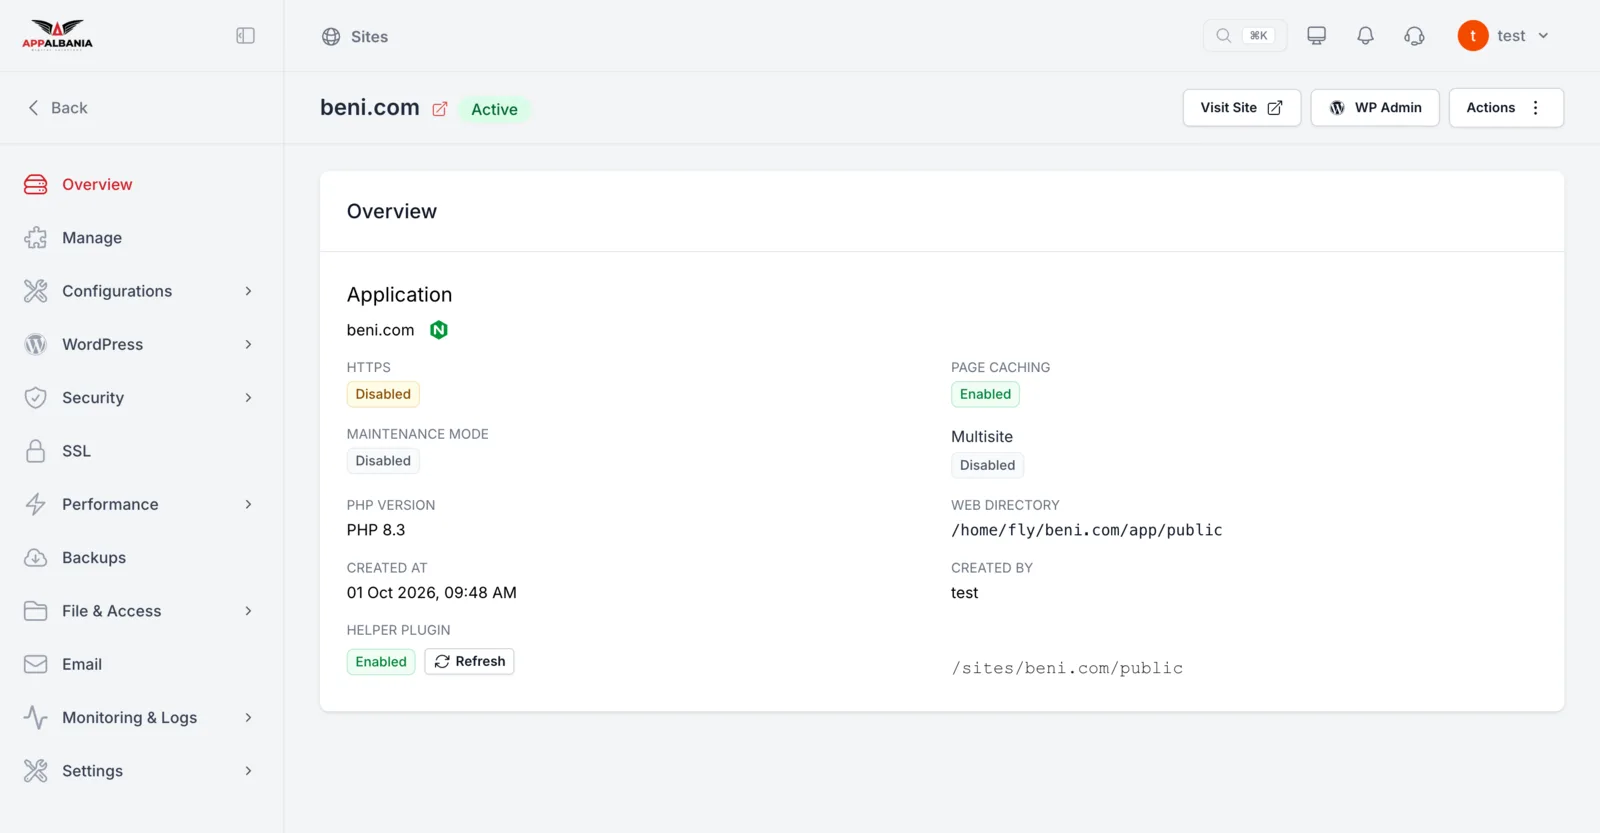Click the support headset icon

(x=1414, y=36)
